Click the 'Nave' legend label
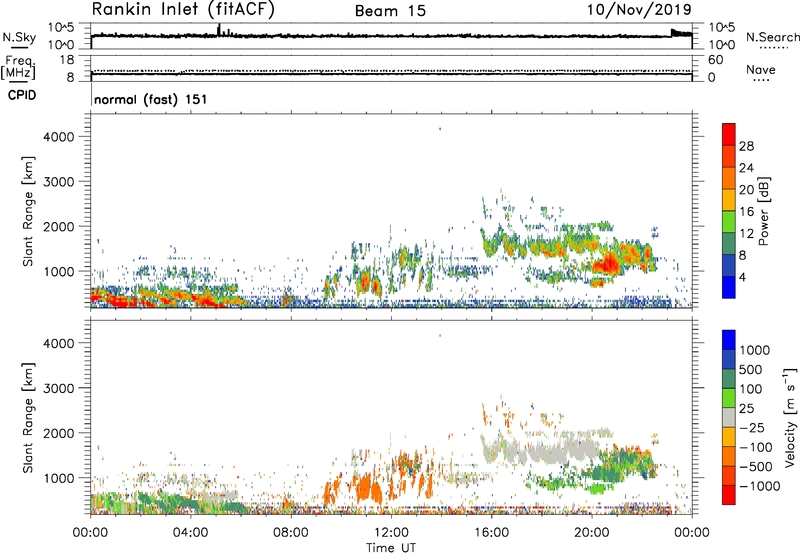 point(761,70)
